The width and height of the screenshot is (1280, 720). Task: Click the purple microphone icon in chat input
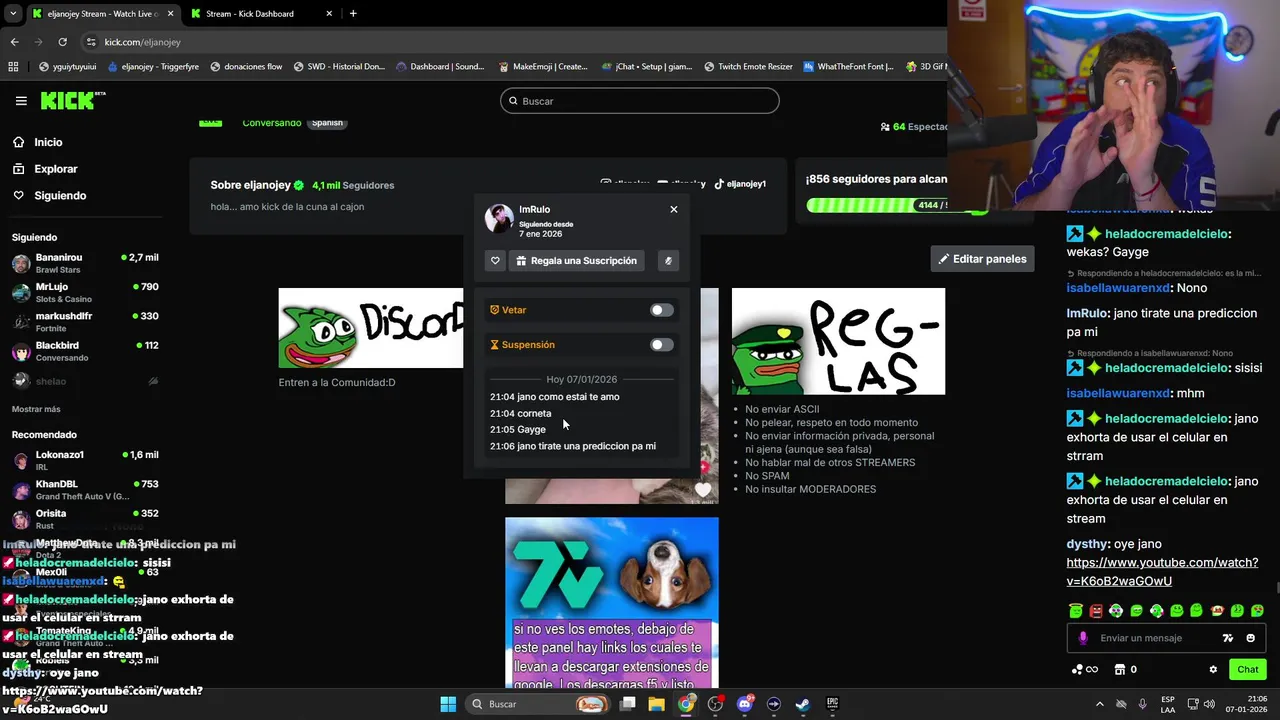pyautogui.click(x=1083, y=638)
